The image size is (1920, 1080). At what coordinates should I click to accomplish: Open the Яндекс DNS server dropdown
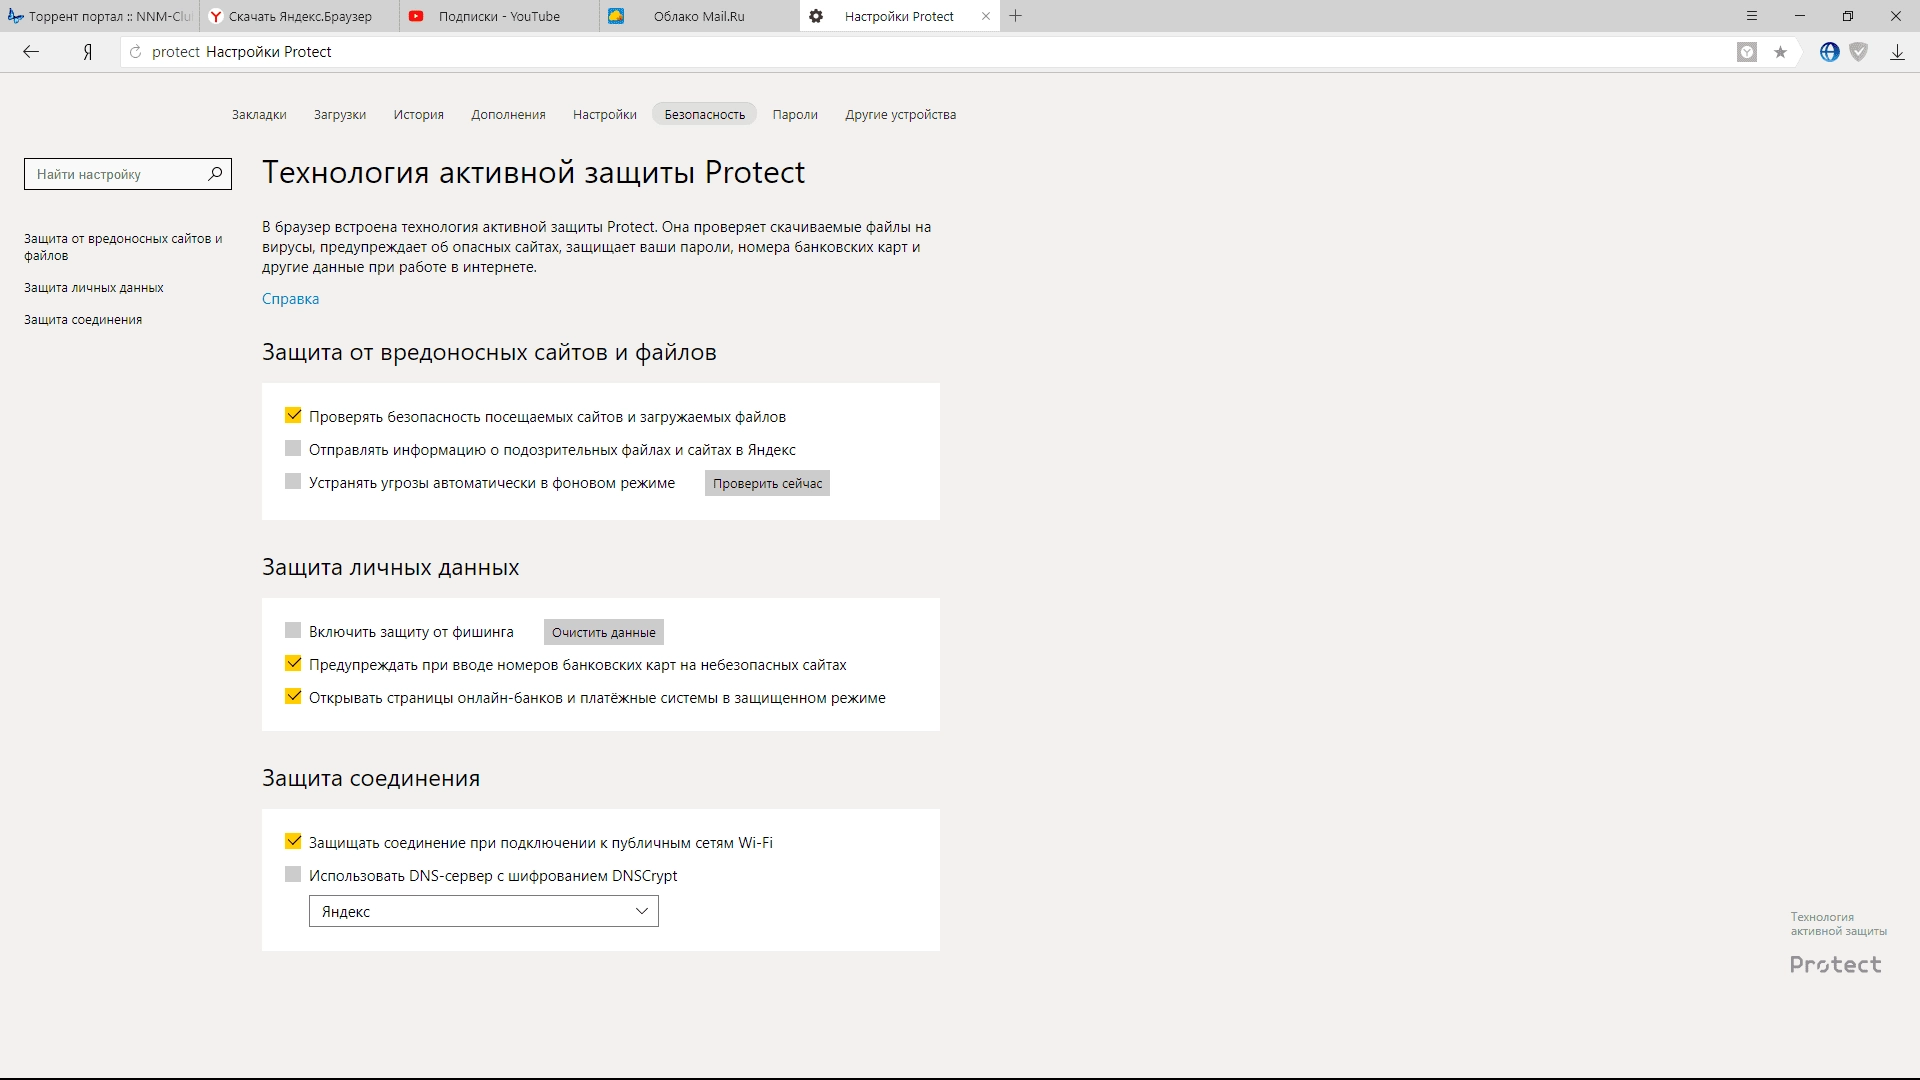click(484, 911)
